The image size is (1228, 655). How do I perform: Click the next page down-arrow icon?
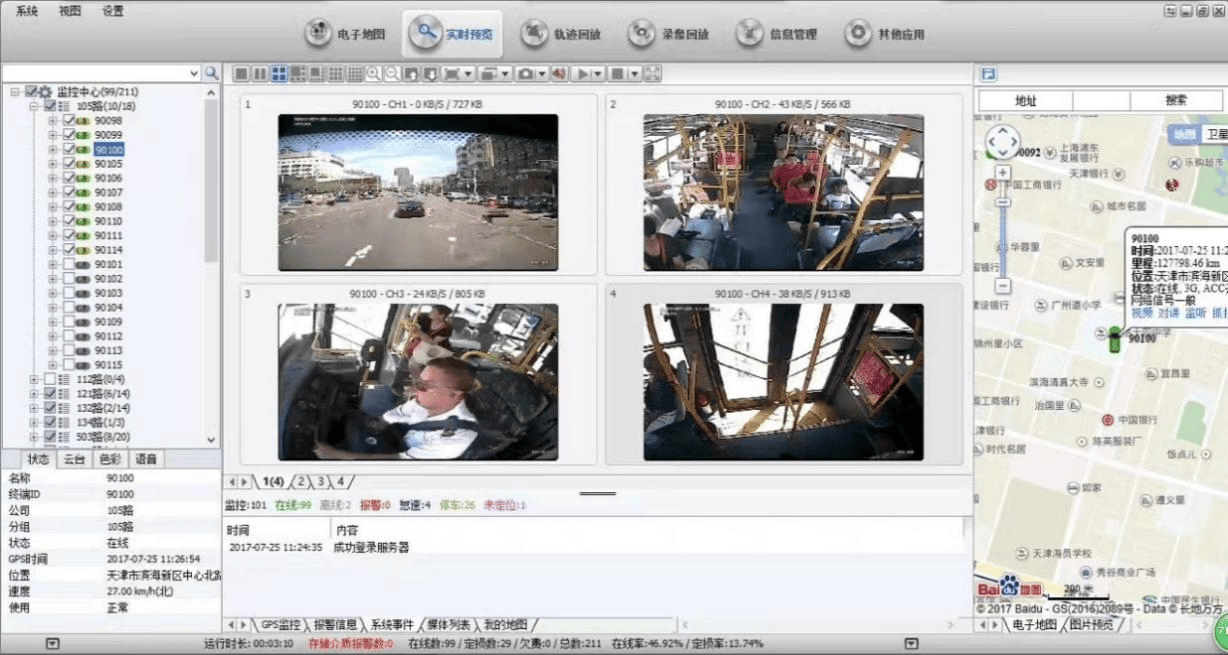coord(431,74)
